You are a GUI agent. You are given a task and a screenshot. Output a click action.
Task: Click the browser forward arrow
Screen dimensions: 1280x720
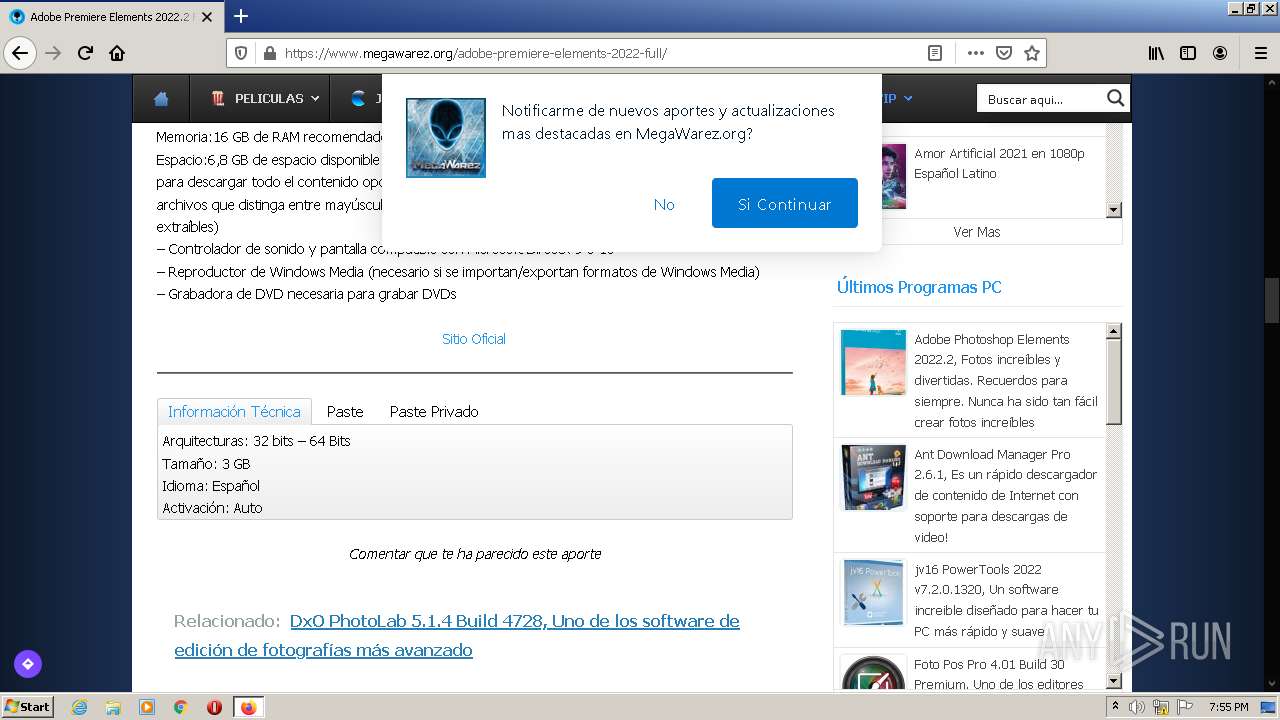click(x=53, y=53)
